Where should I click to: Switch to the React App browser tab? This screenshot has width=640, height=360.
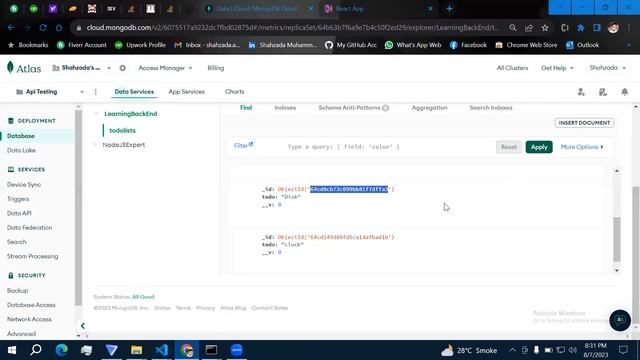click(x=349, y=9)
